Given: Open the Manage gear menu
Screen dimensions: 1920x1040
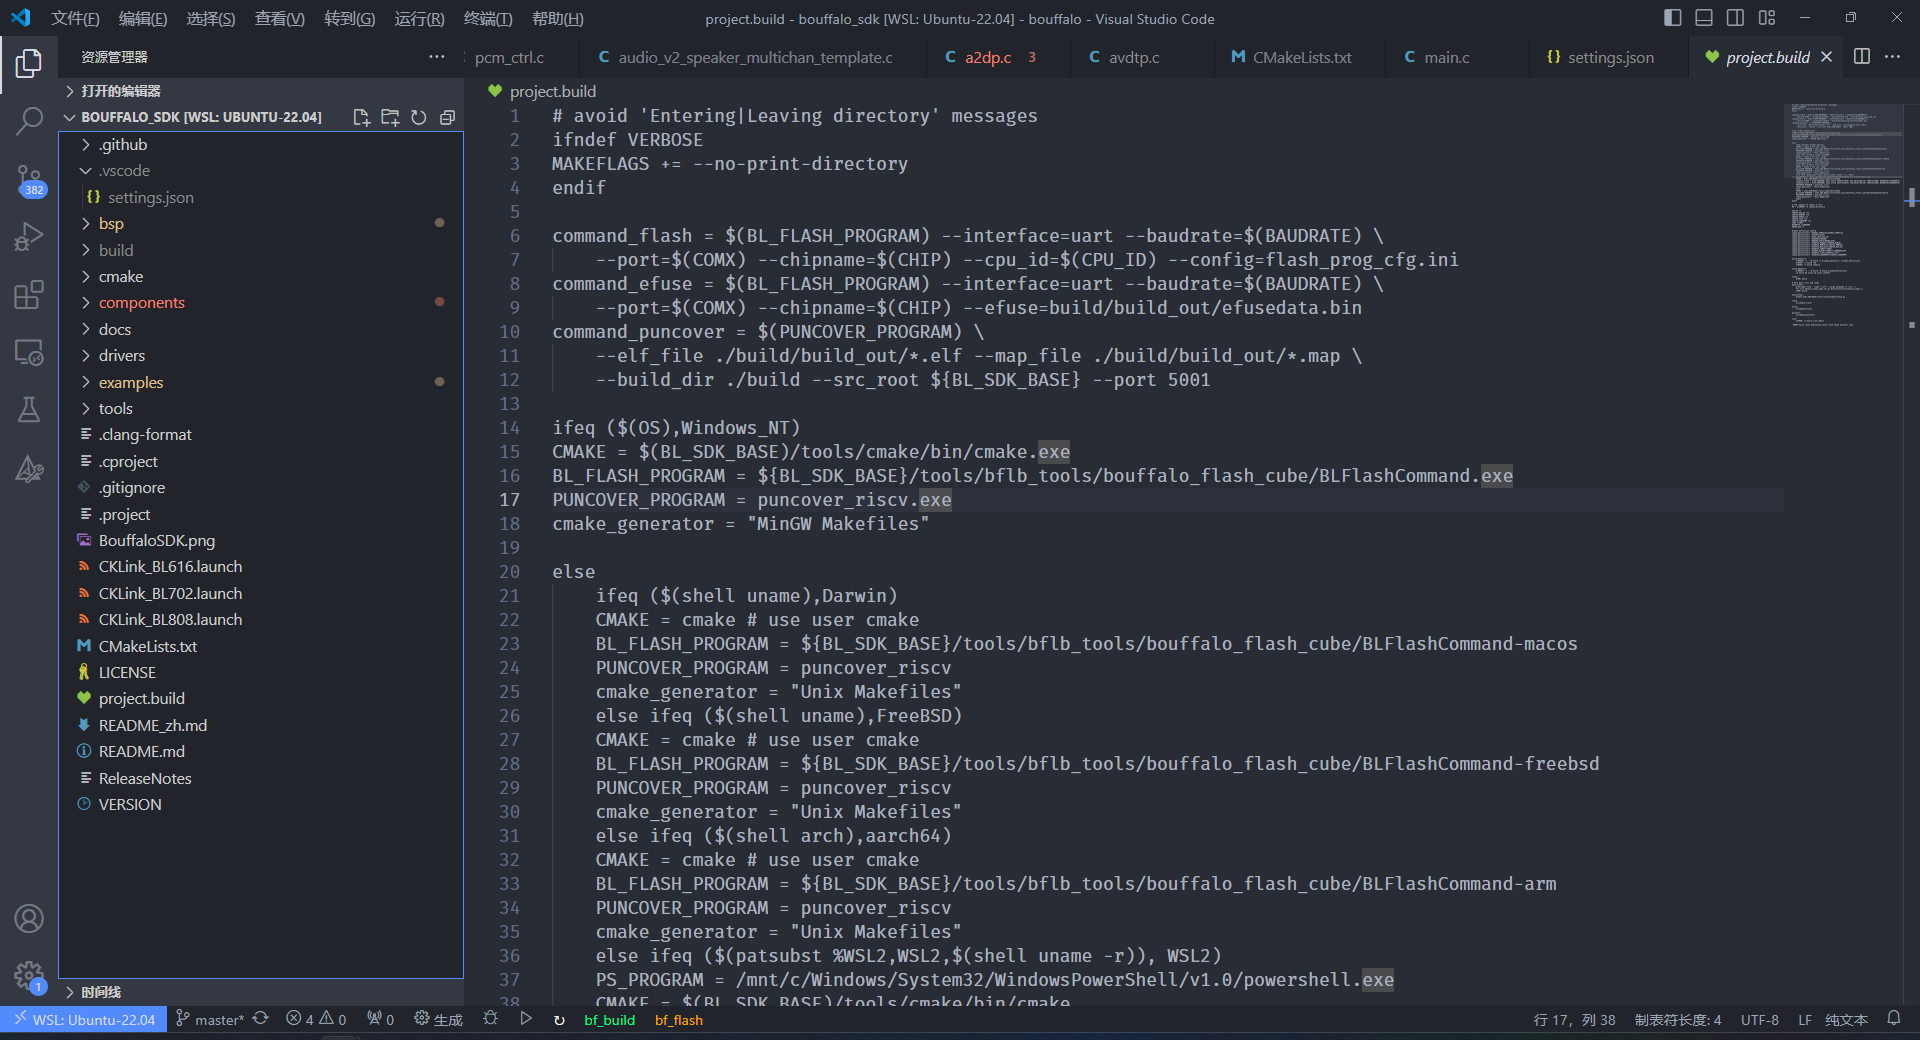Looking at the screenshot, I should coord(29,976).
